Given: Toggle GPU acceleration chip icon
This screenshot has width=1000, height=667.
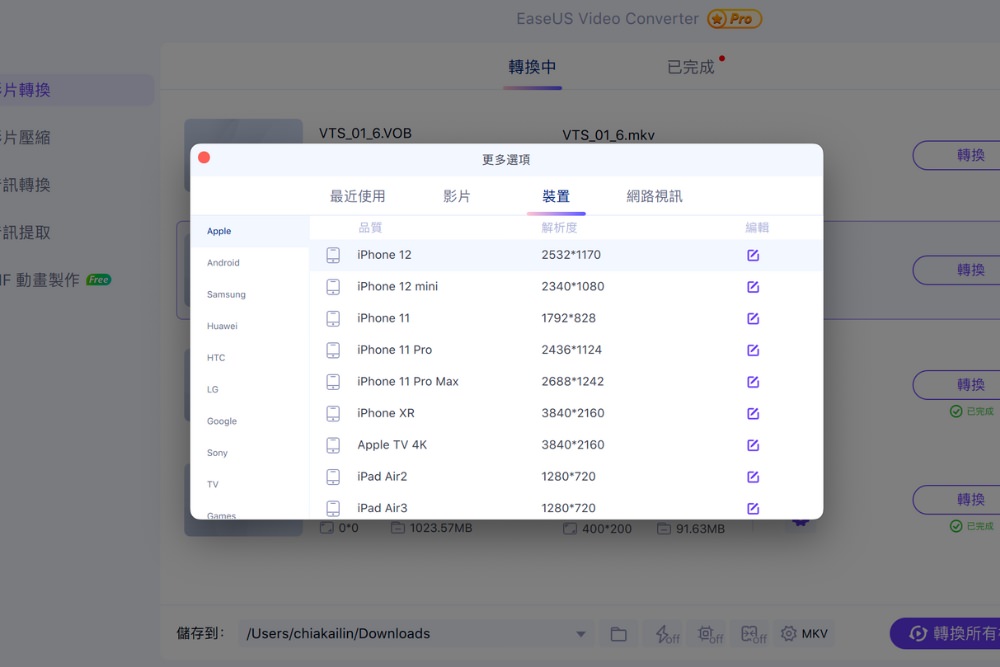Looking at the screenshot, I should (710, 634).
